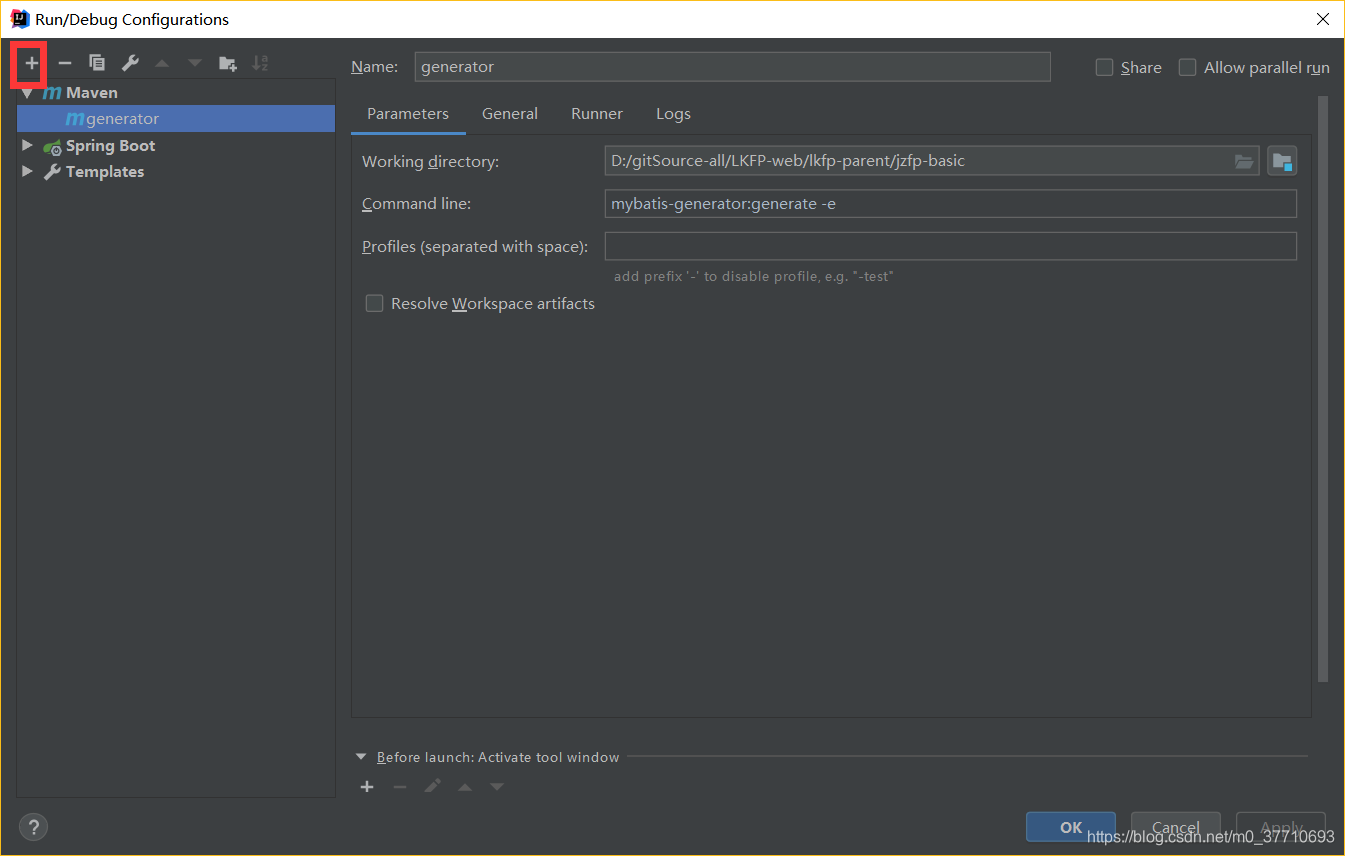The image size is (1345, 856).
Task: Collapse the Before launch section
Action: [x=361, y=757]
